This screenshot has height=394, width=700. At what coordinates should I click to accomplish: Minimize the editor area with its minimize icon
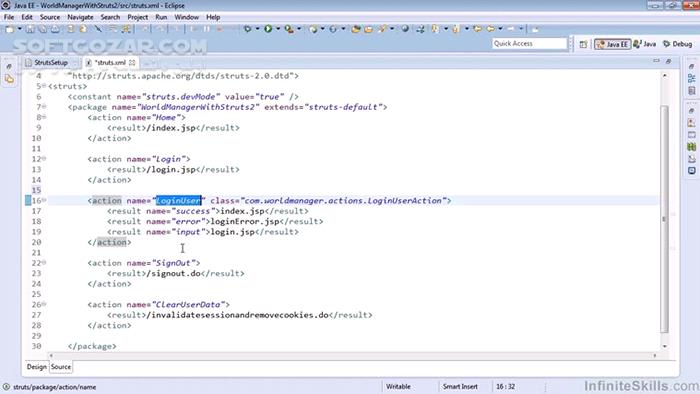pos(656,61)
